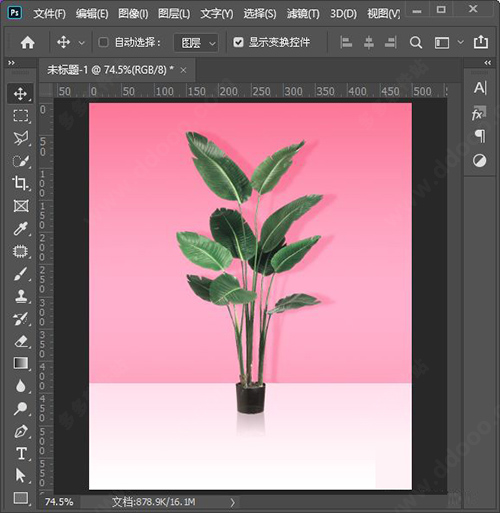Select the Crop tool

[20, 183]
